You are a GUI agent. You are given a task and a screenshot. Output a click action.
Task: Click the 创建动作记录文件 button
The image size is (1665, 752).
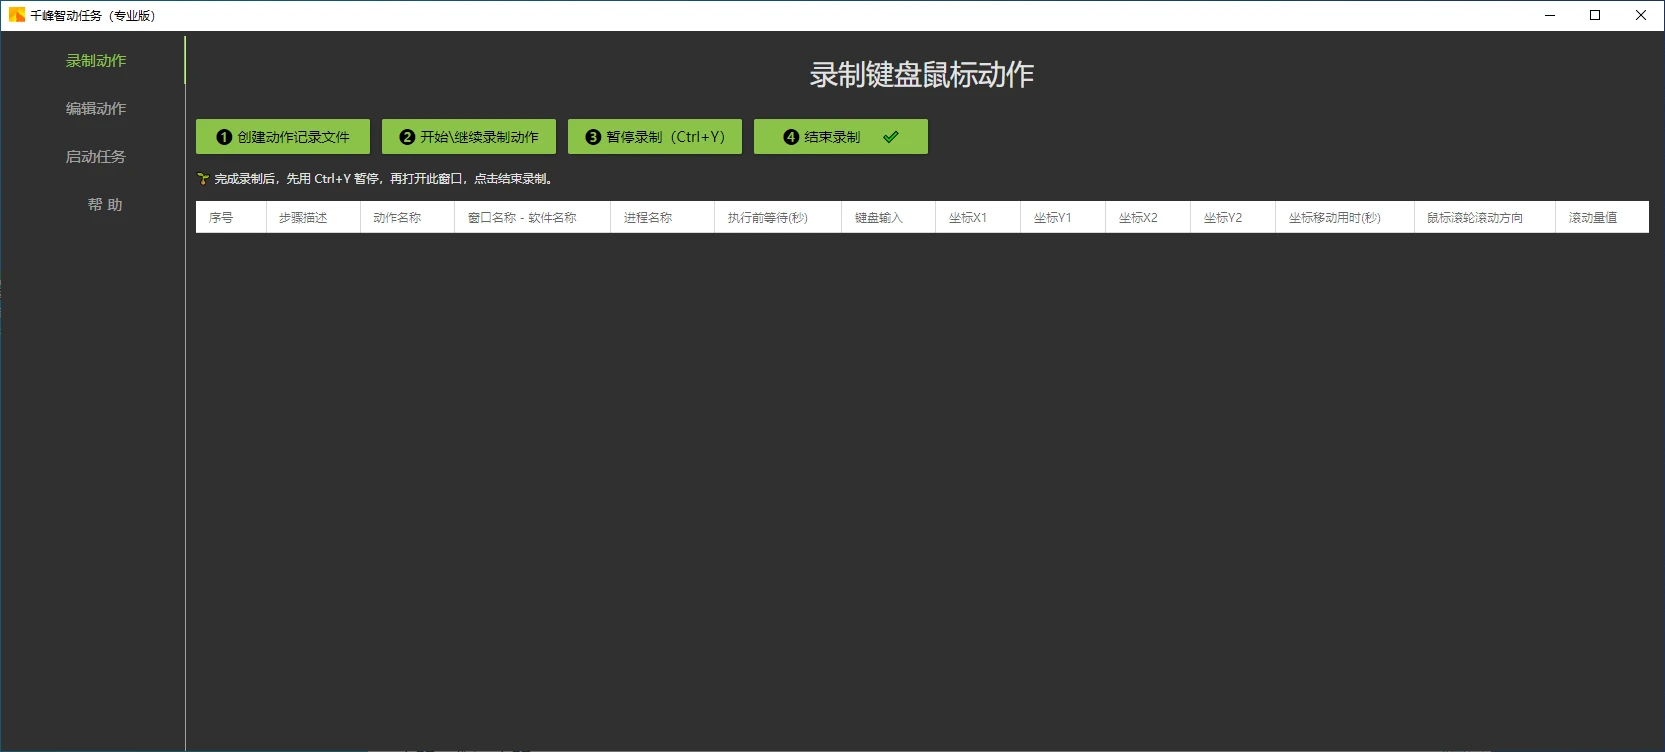pos(283,137)
